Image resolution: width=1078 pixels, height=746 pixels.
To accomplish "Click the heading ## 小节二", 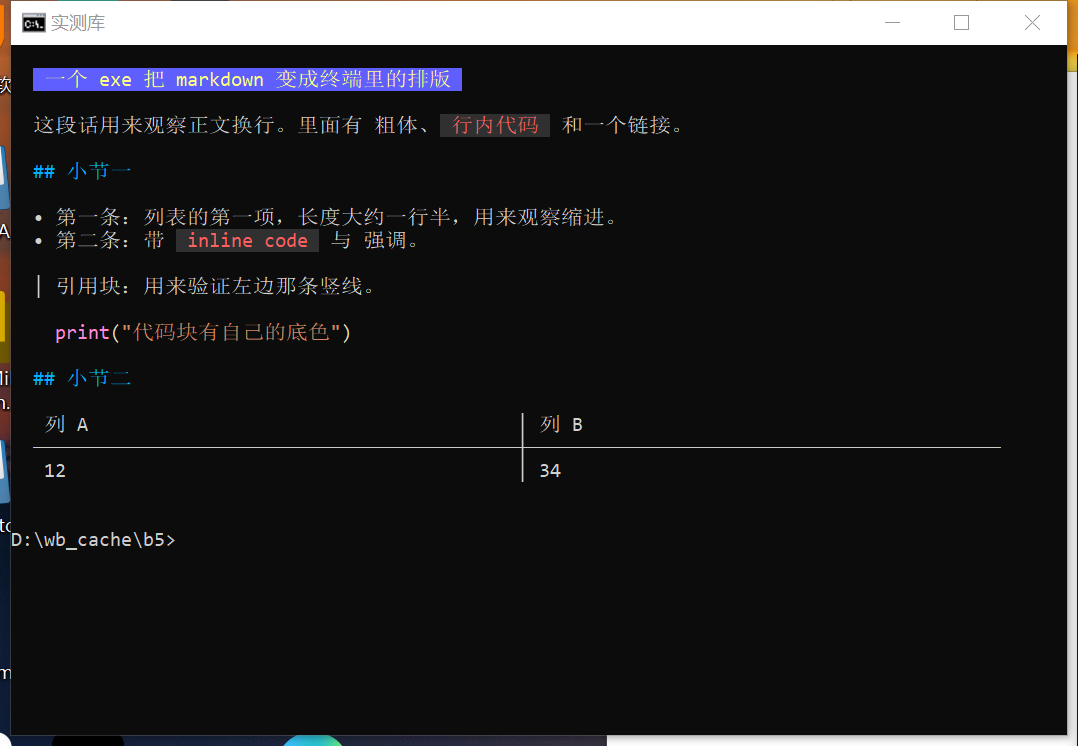I will click(x=82, y=378).
